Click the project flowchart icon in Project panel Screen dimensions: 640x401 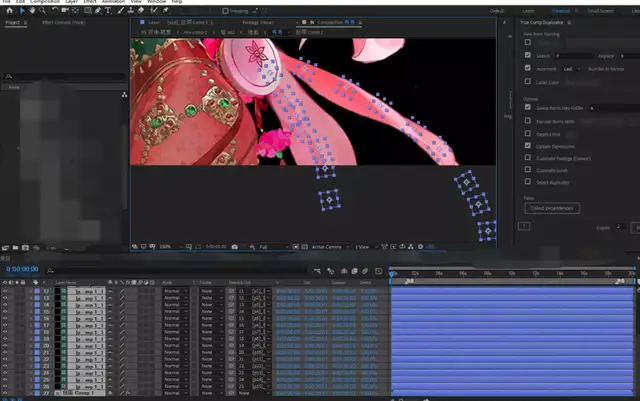pyautogui.click(x=124, y=95)
